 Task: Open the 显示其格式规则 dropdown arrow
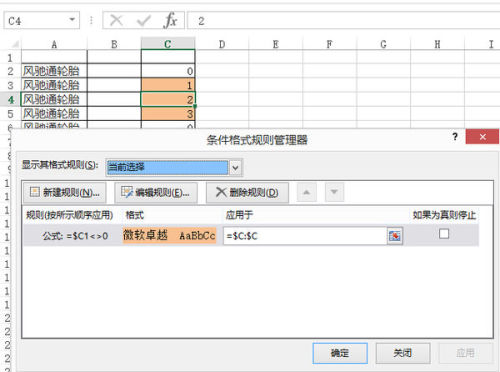point(235,167)
